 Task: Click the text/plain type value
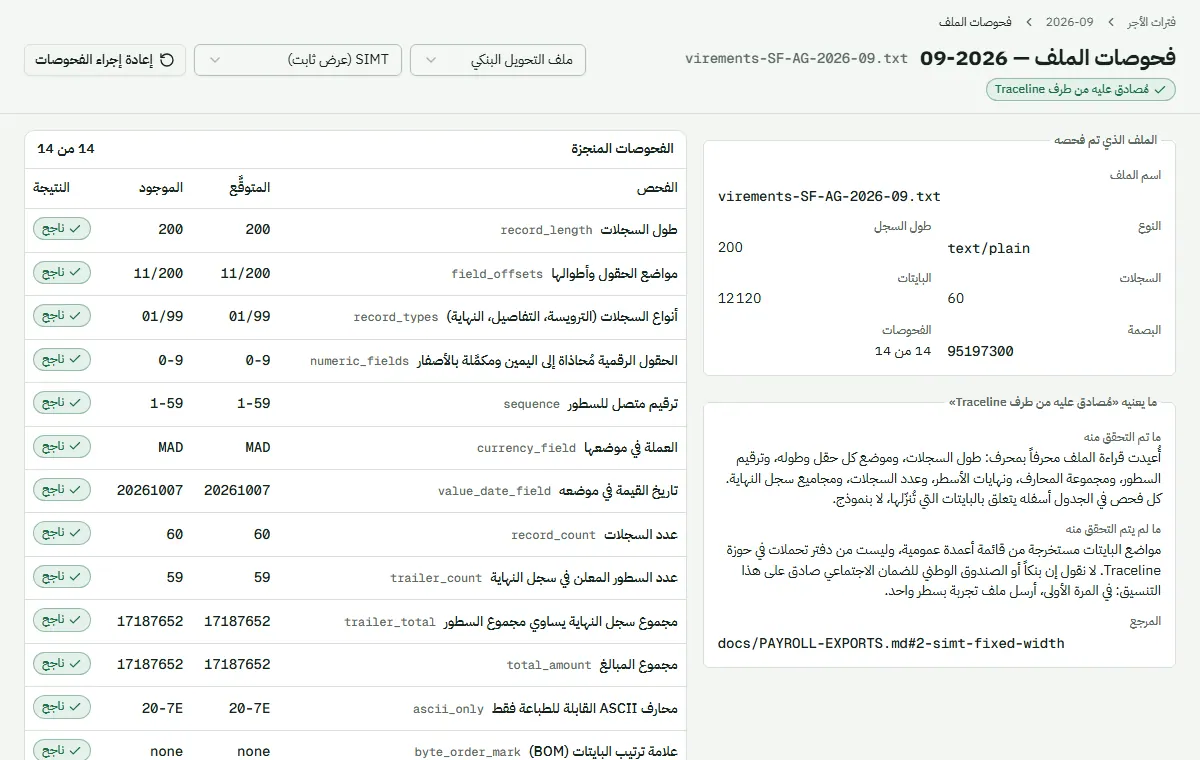(x=989, y=248)
